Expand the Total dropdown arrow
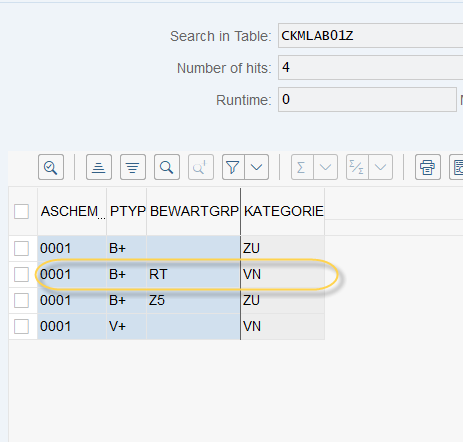 point(325,167)
